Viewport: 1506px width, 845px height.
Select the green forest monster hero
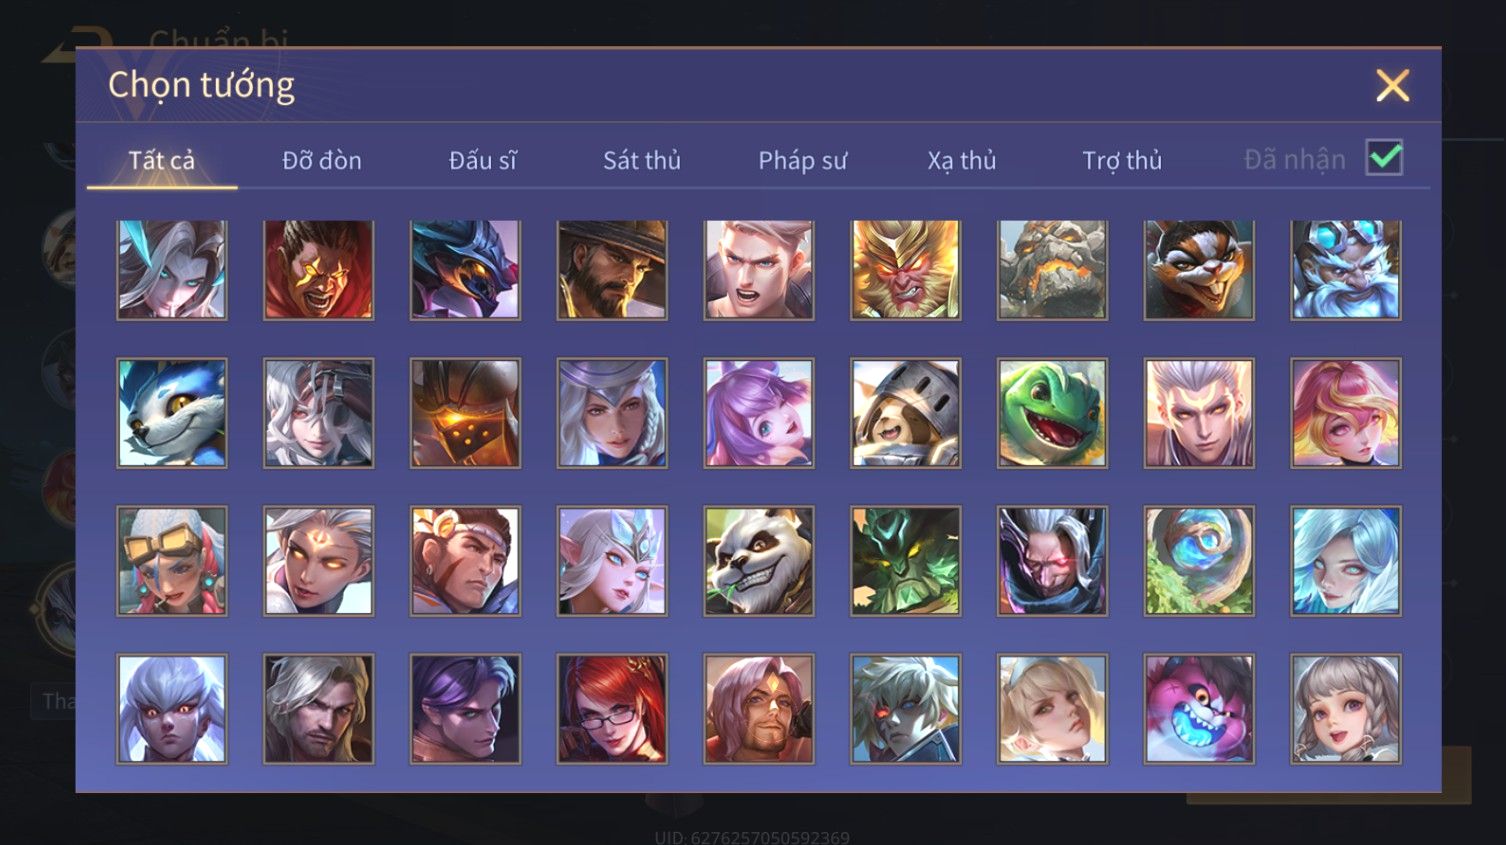click(x=905, y=560)
